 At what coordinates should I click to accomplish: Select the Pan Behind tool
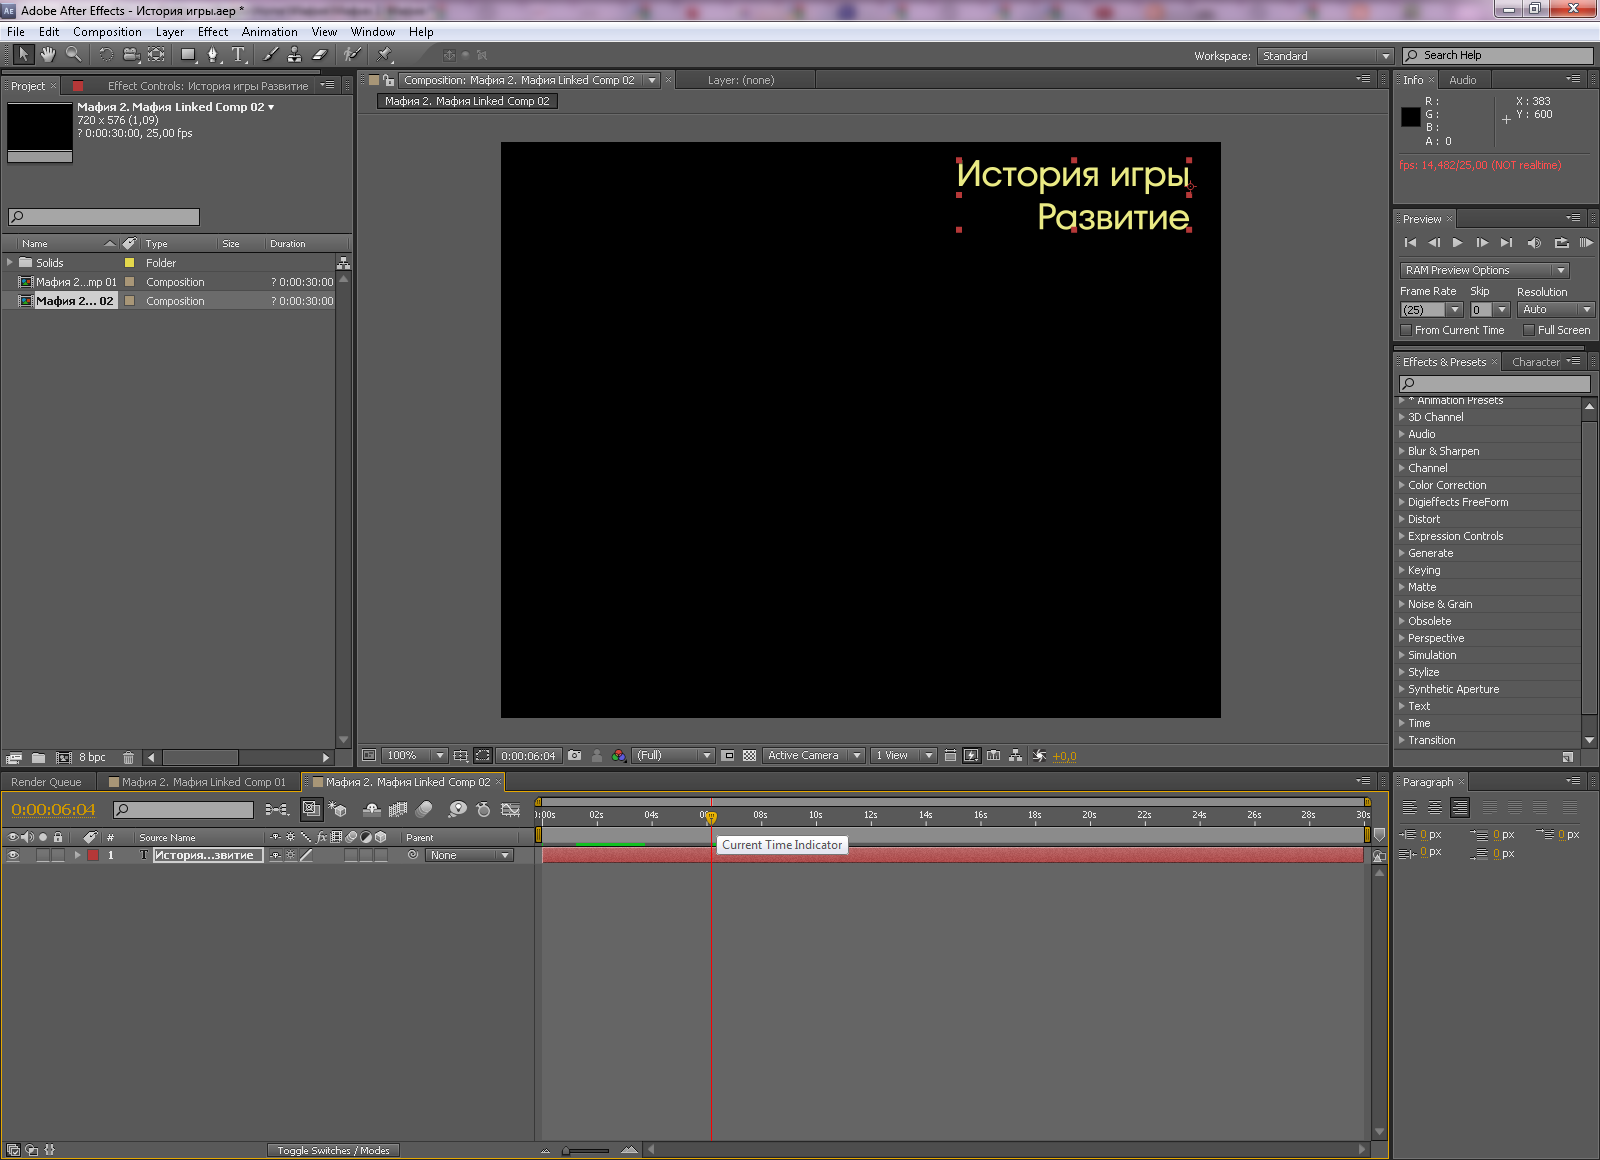click(x=156, y=55)
